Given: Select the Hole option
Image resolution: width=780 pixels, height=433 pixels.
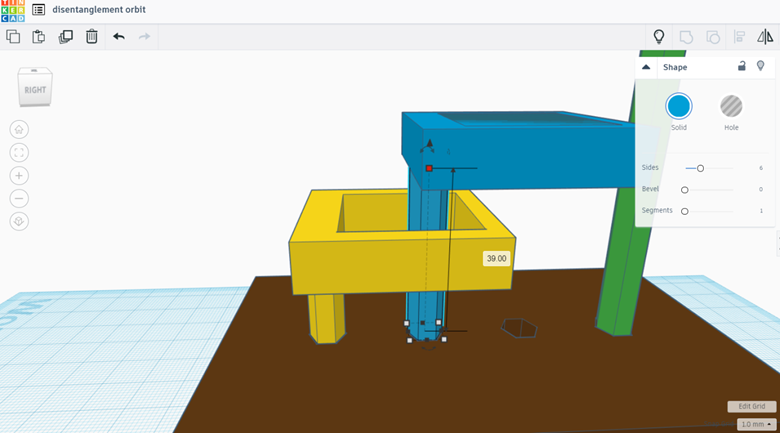Looking at the screenshot, I should pos(731,106).
